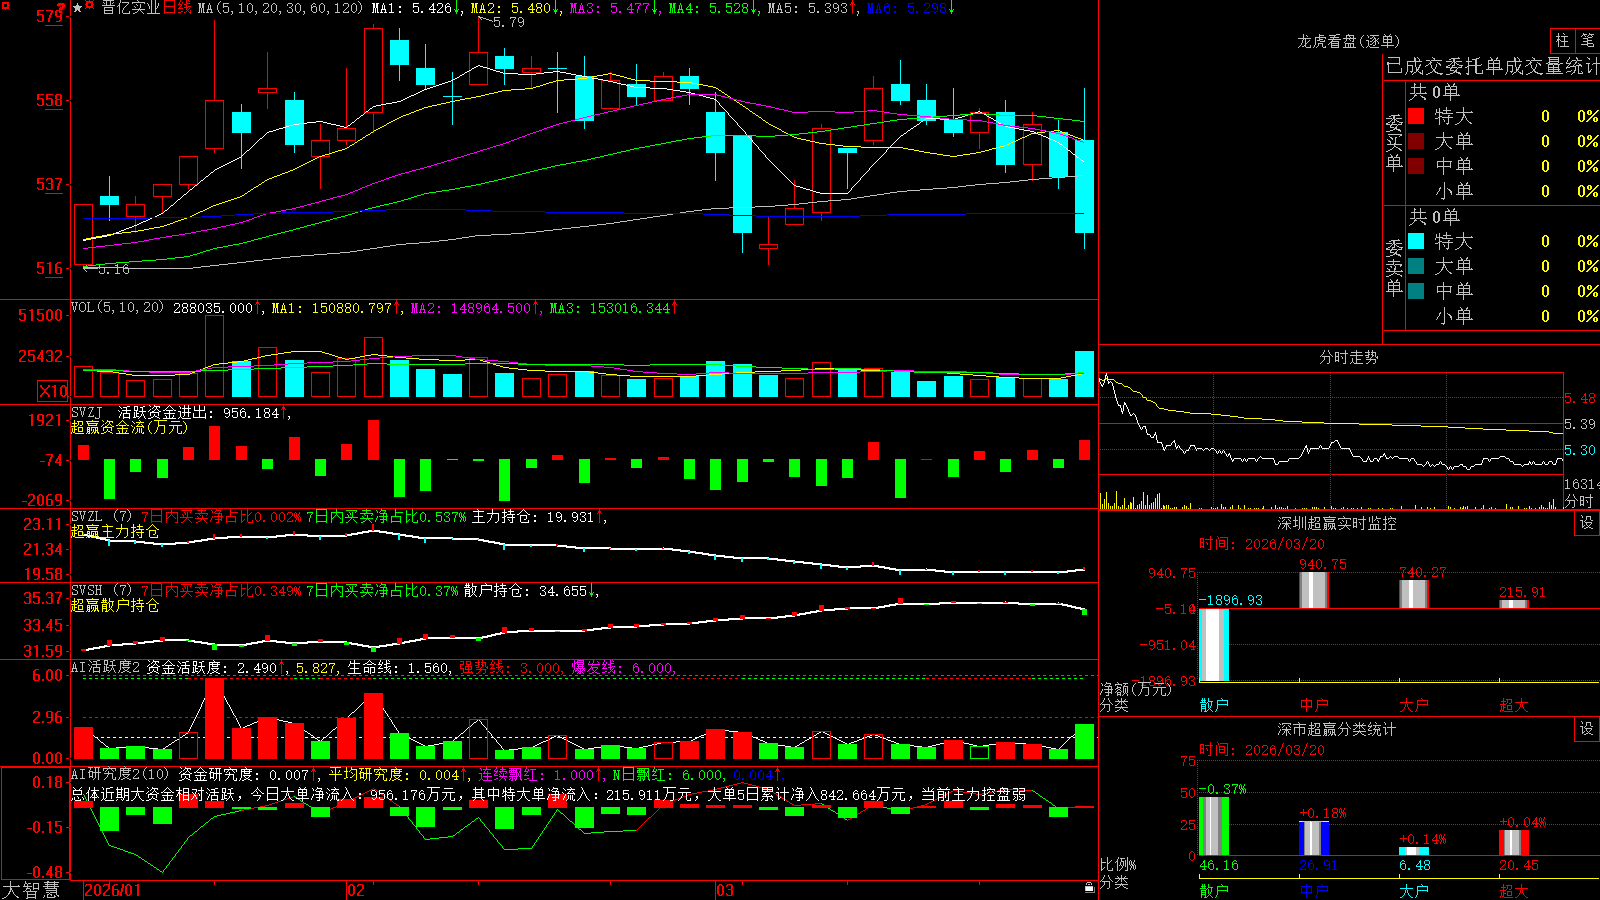Click the teal 中单 sell-order swatch

tap(1416, 291)
